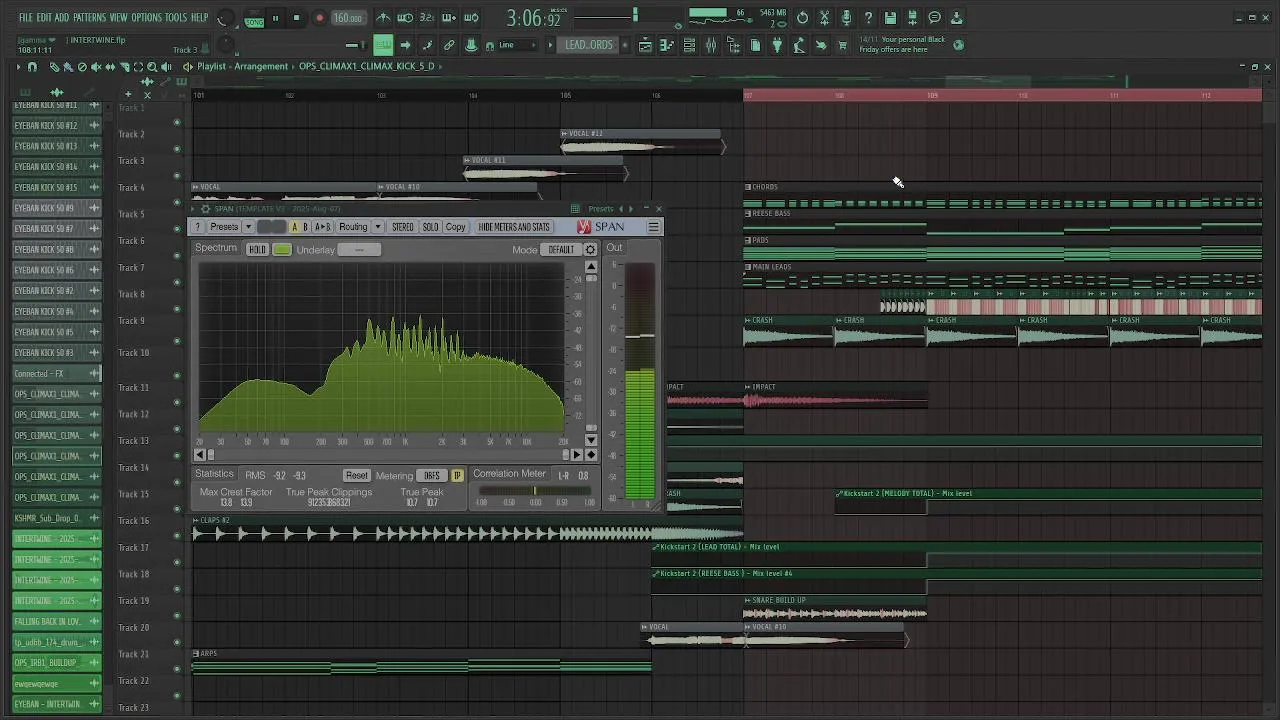The height and width of the screenshot is (720, 1280).
Task: Open SPAN Presets dropdown arrow
Action: [x=248, y=227]
